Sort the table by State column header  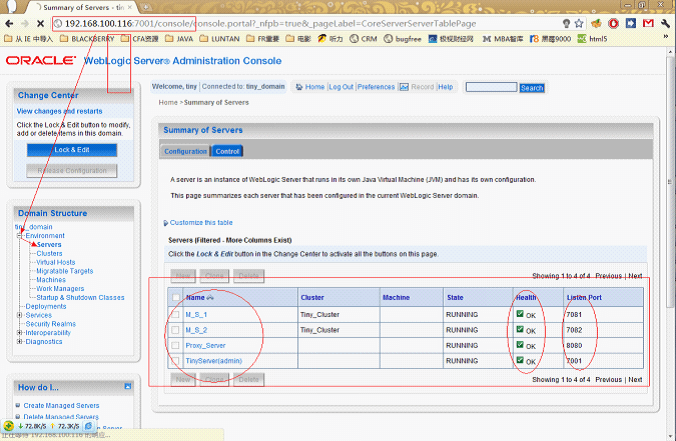click(455, 297)
